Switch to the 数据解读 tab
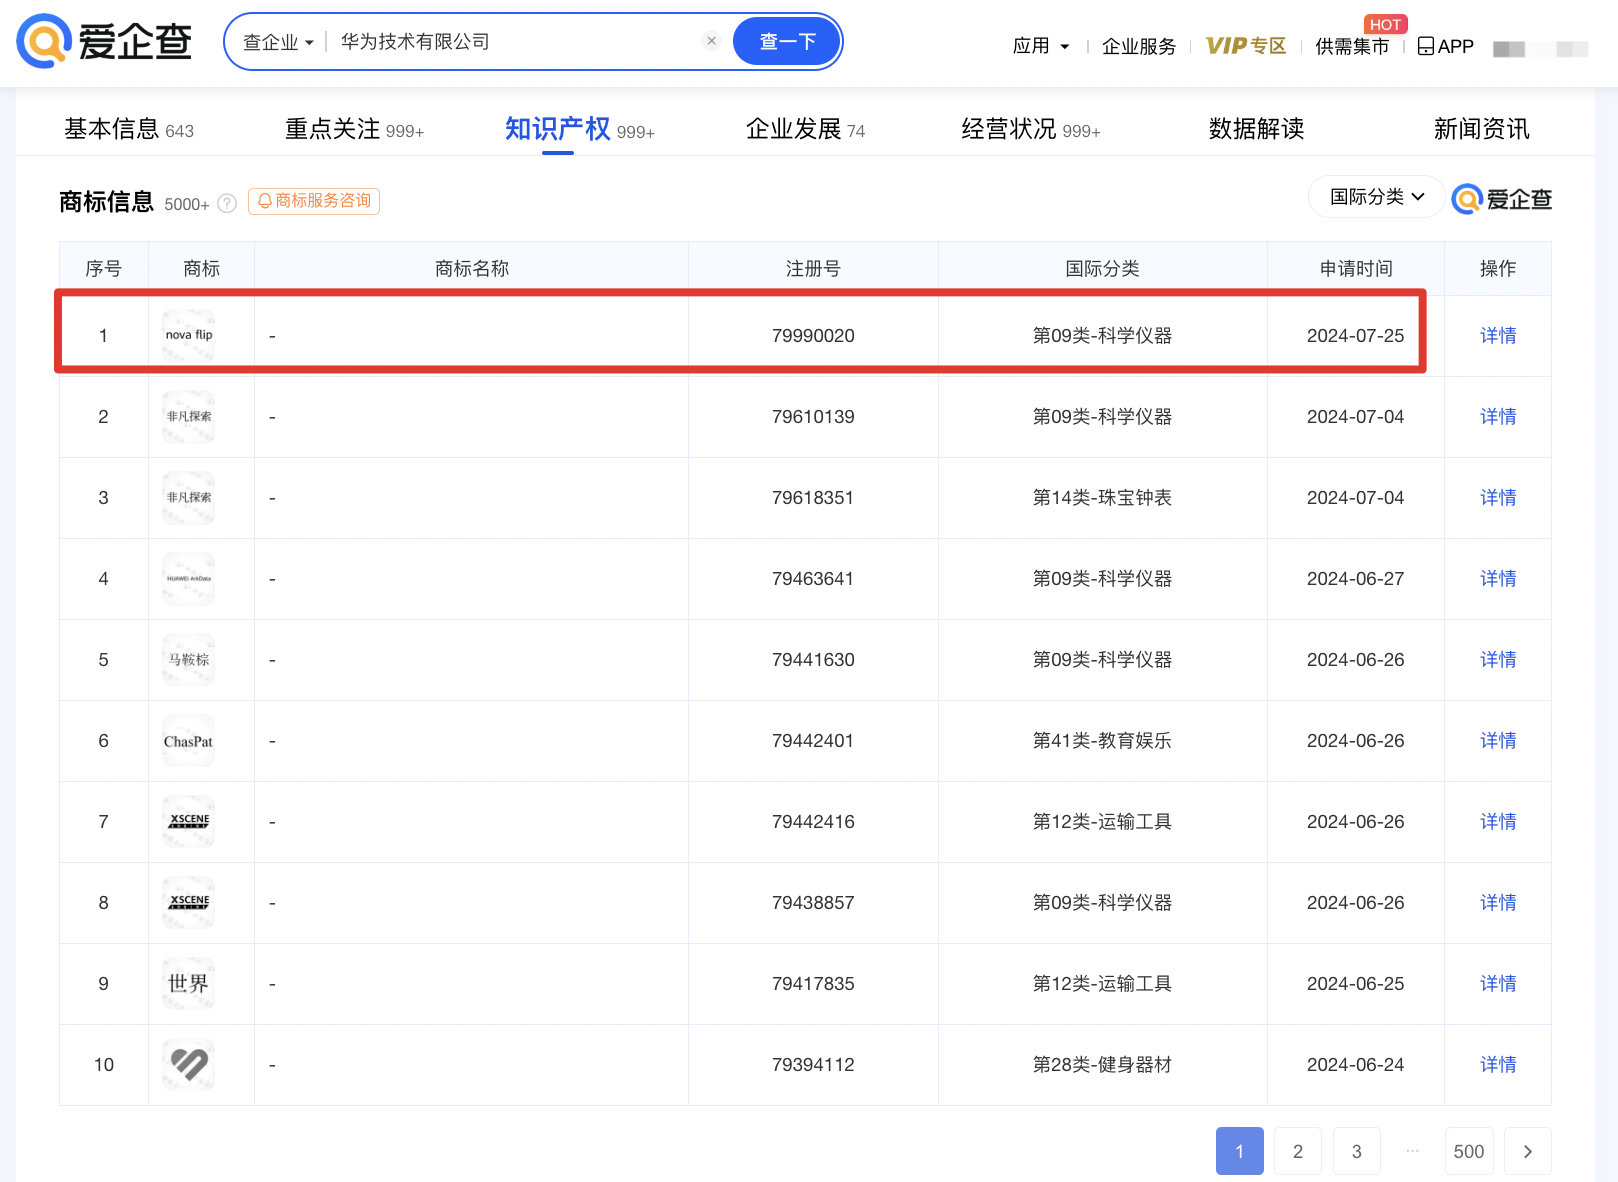 coord(1256,129)
